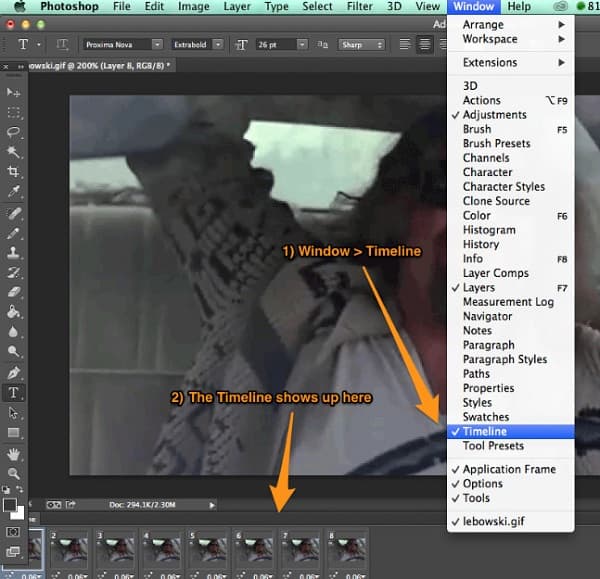Toggle Tools panel visibility in menu
Screen dimensions: 600x579
point(510,498)
